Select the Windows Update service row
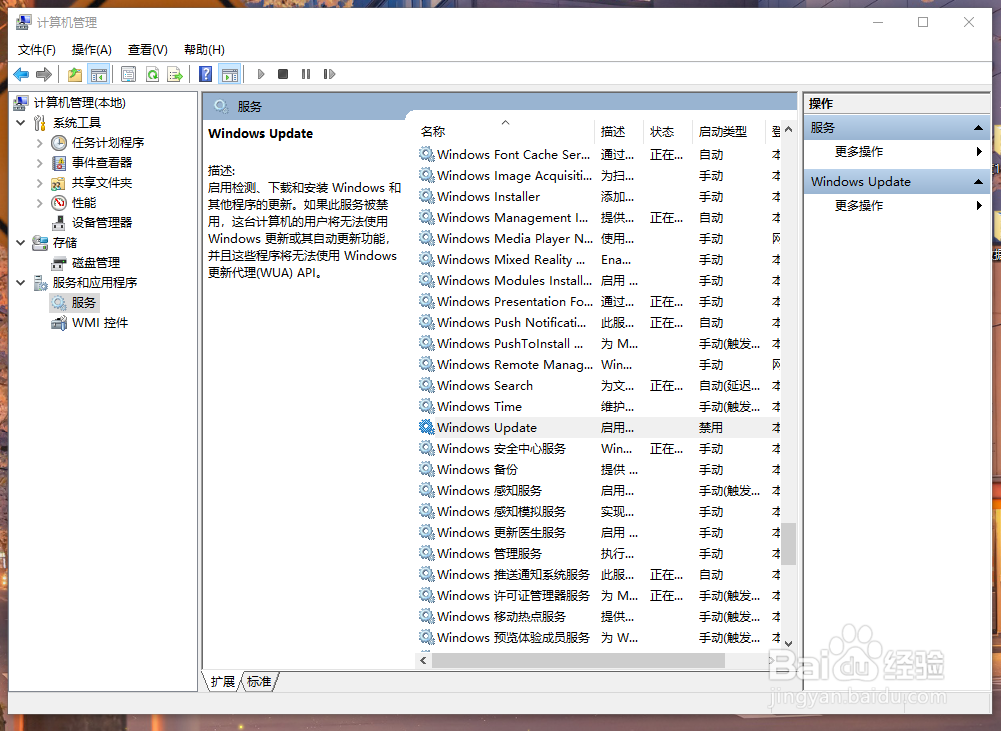 click(x=599, y=428)
